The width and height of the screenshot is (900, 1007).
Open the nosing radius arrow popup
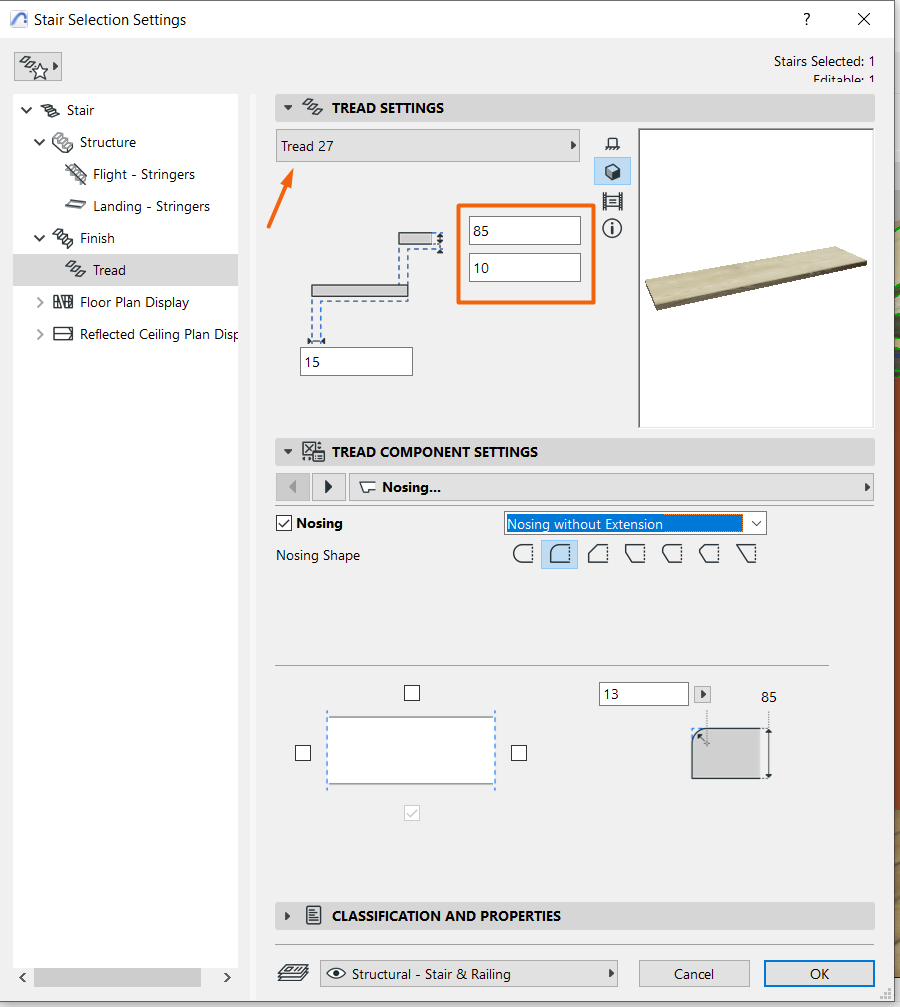click(703, 694)
